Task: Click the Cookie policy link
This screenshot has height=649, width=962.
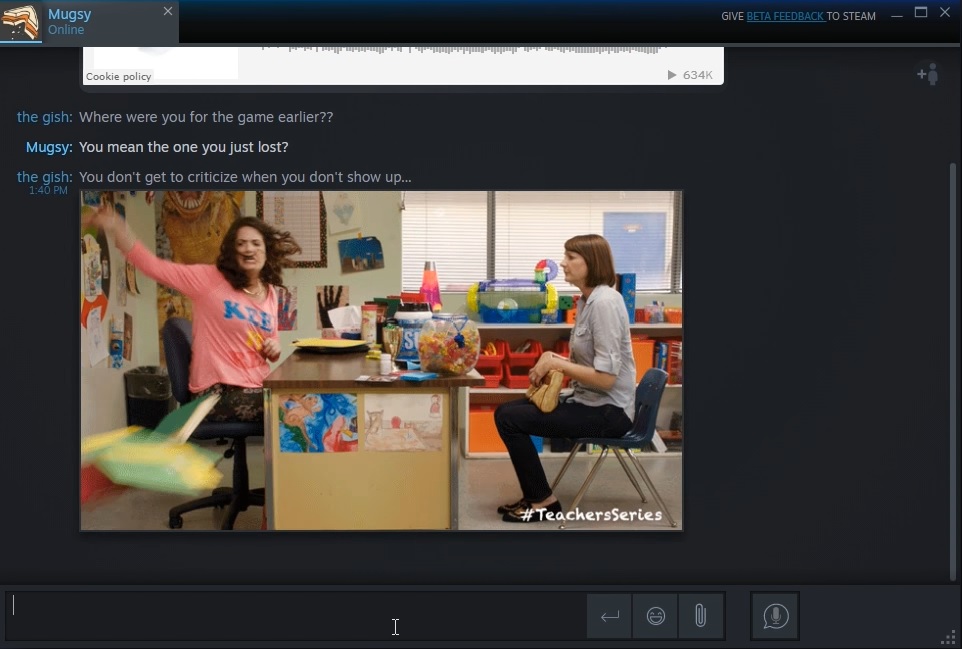Action: 118,76
